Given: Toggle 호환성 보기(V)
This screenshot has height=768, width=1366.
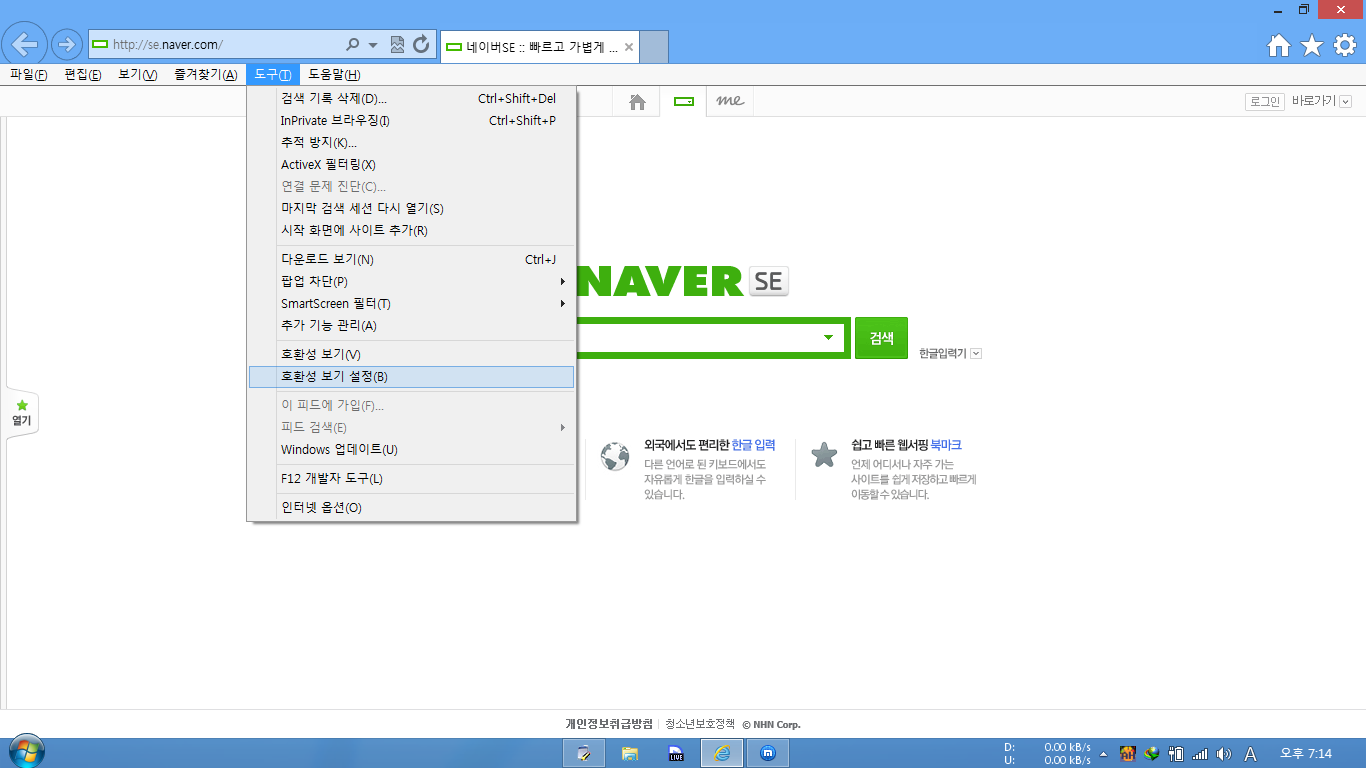Looking at the screenshot, I should [412, 354].
